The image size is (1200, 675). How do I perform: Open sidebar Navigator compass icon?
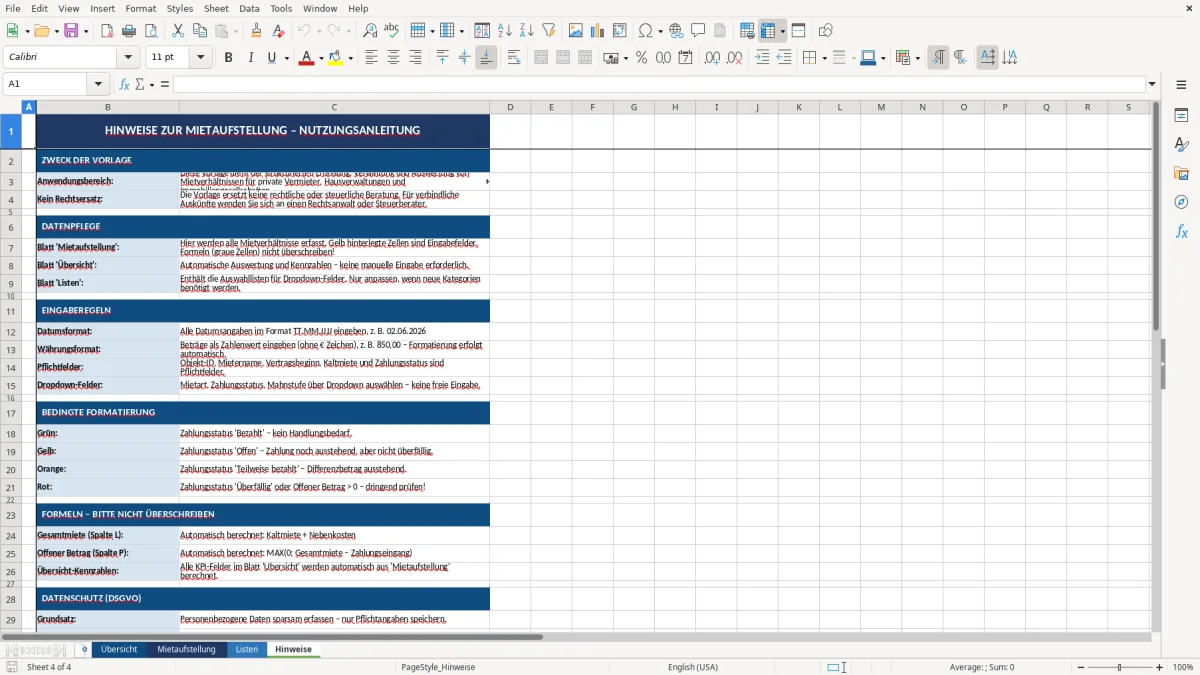click(x=1181, y=202)
